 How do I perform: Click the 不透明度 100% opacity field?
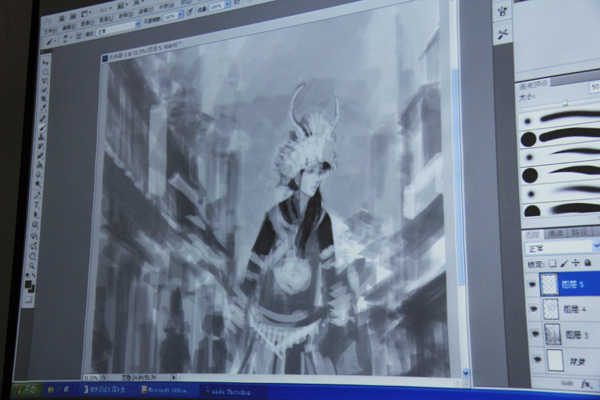(171, 17)
